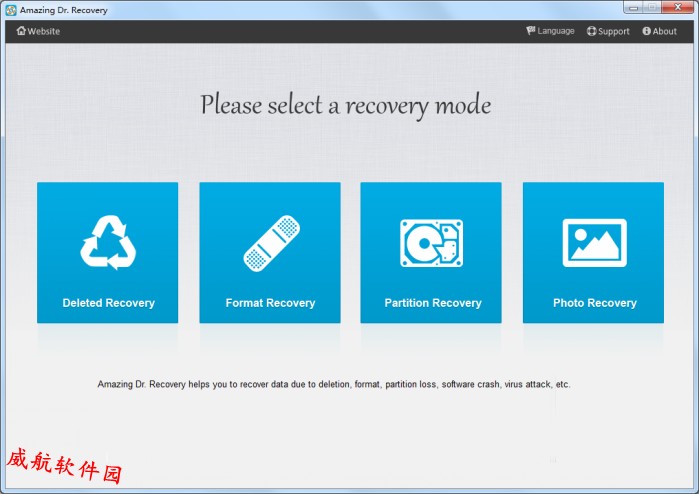Select the Partition Recovery label

pos(433,303)
